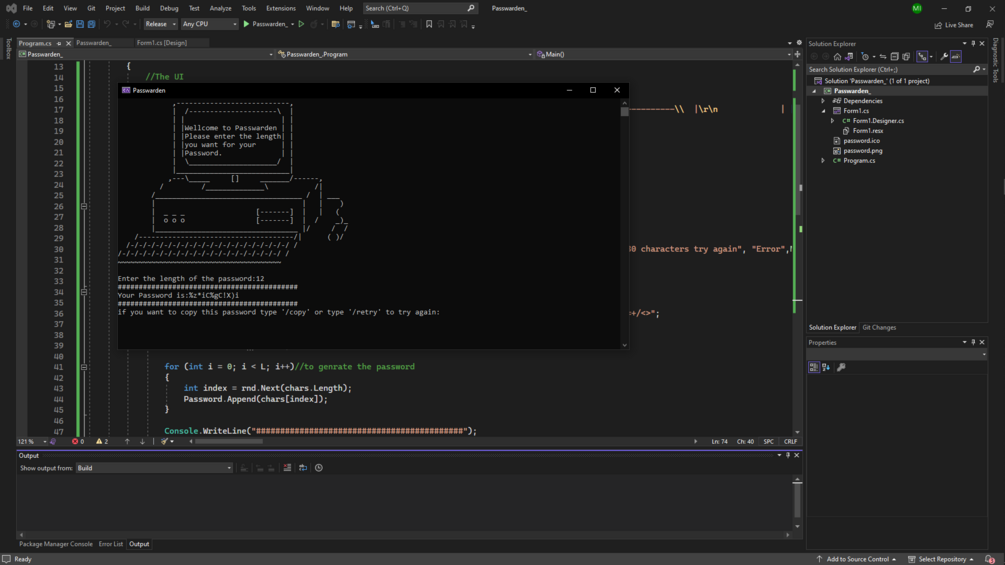Click the Solution Explorer search magnifier icon
The height and width of the screenshot is (565, 1005).
tap(976, 69)
